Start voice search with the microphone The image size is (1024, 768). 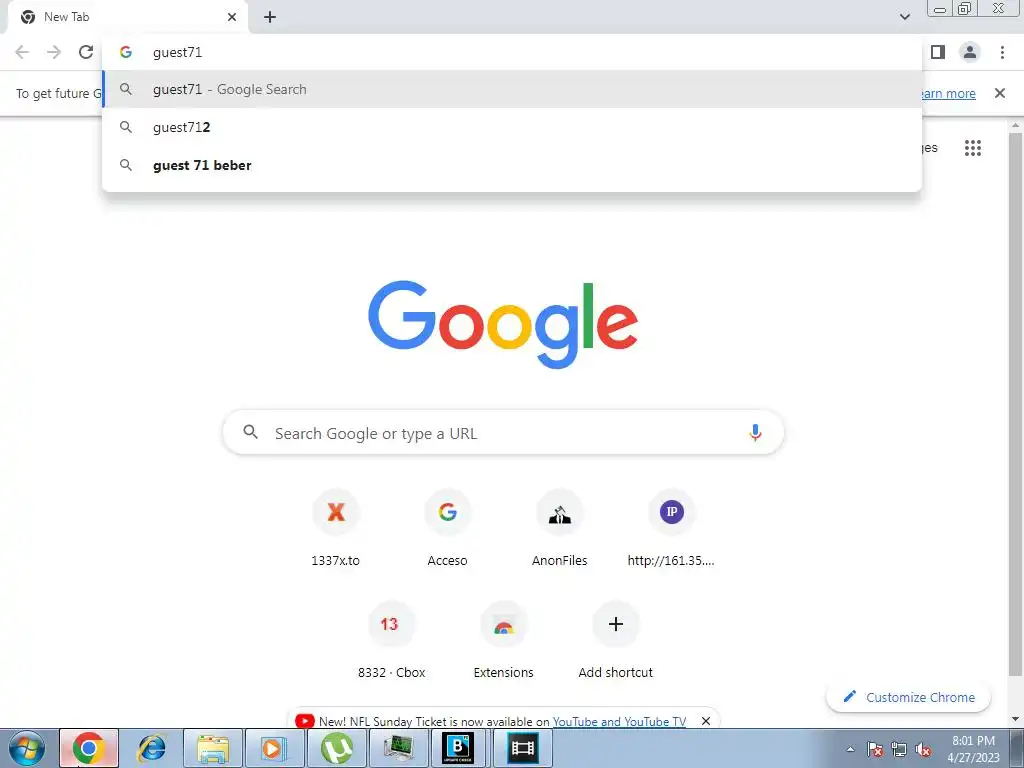click(755, 432)
